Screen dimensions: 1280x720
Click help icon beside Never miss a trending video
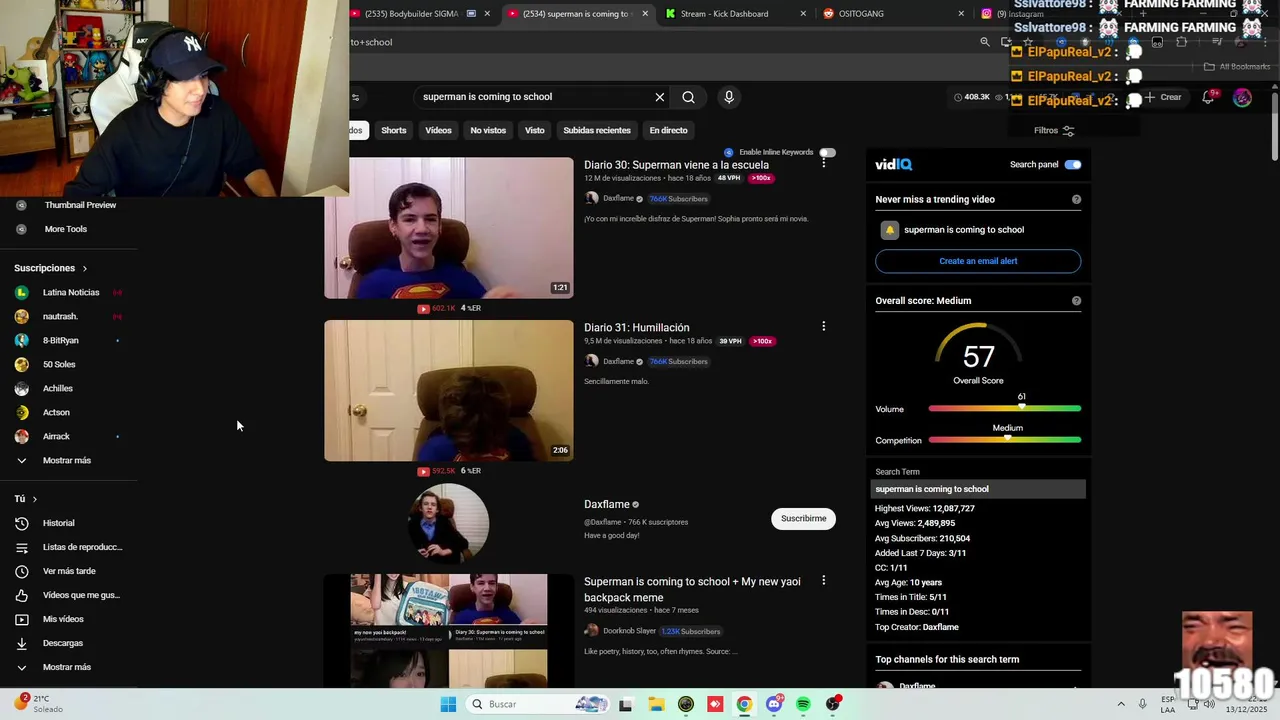point(1076,199)
